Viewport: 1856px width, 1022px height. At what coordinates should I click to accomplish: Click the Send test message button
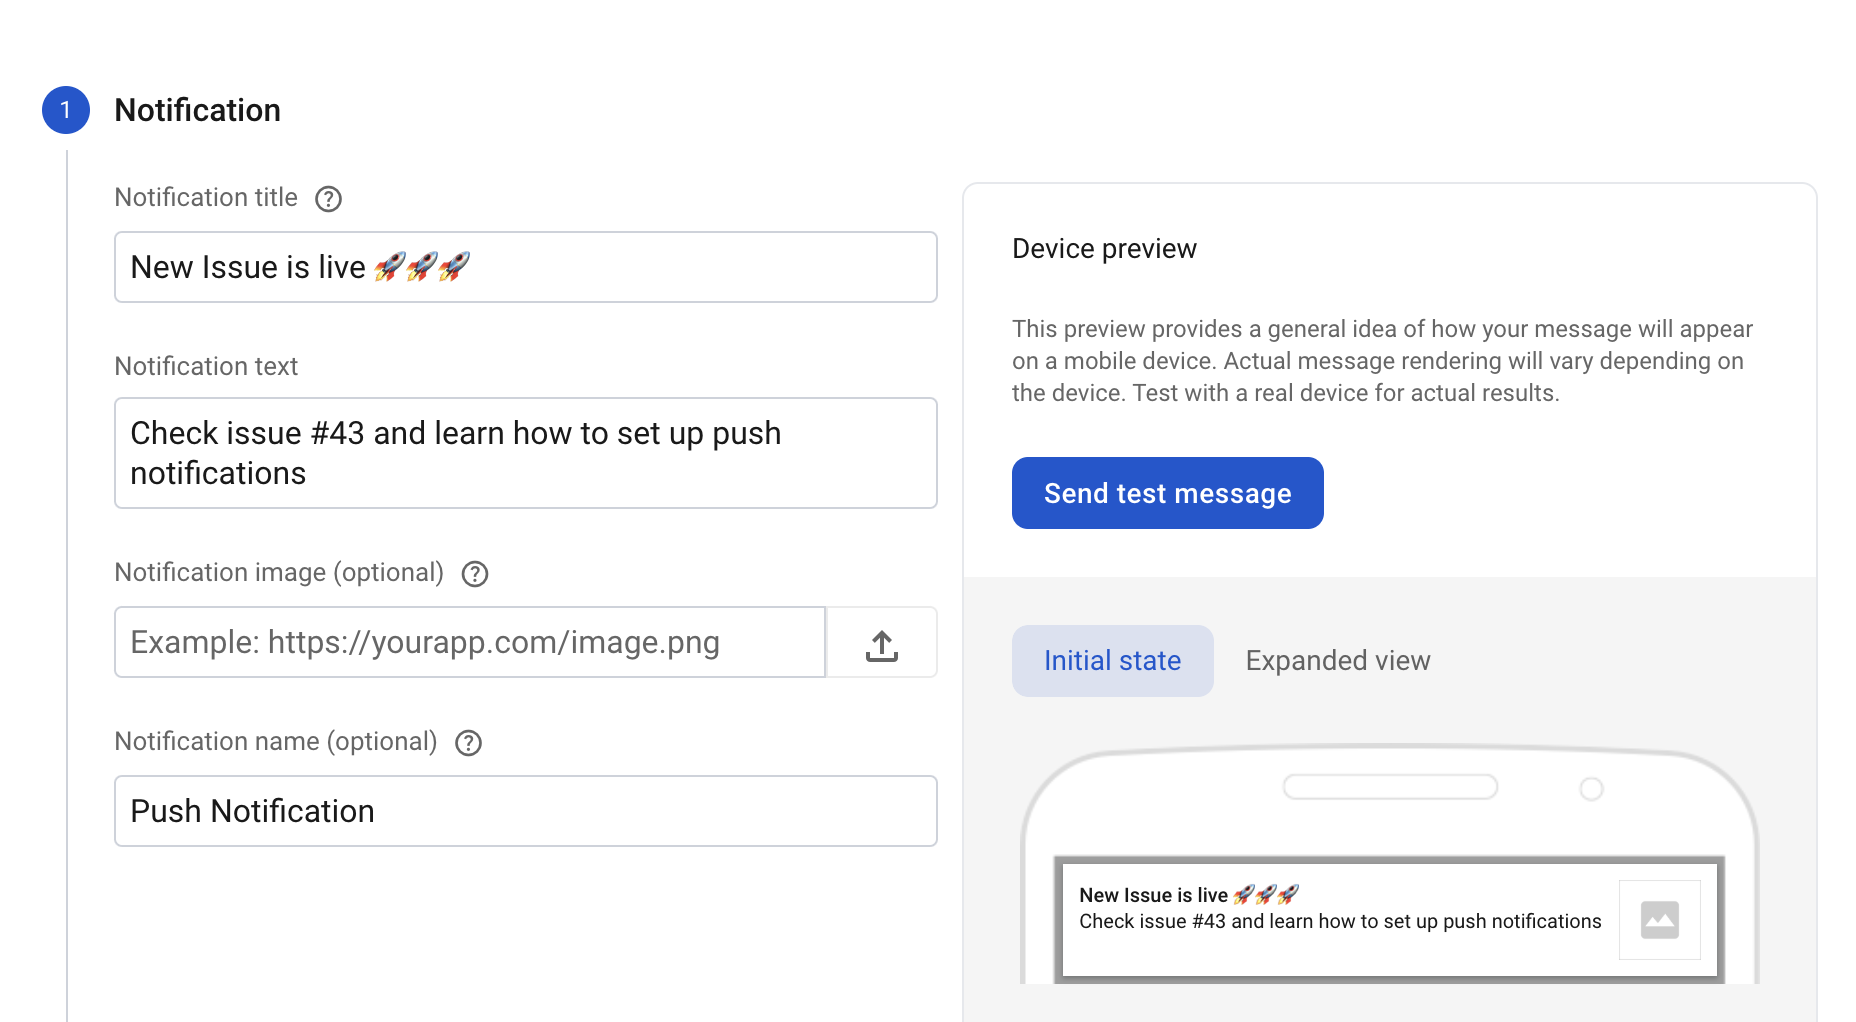click(1167, 493)
